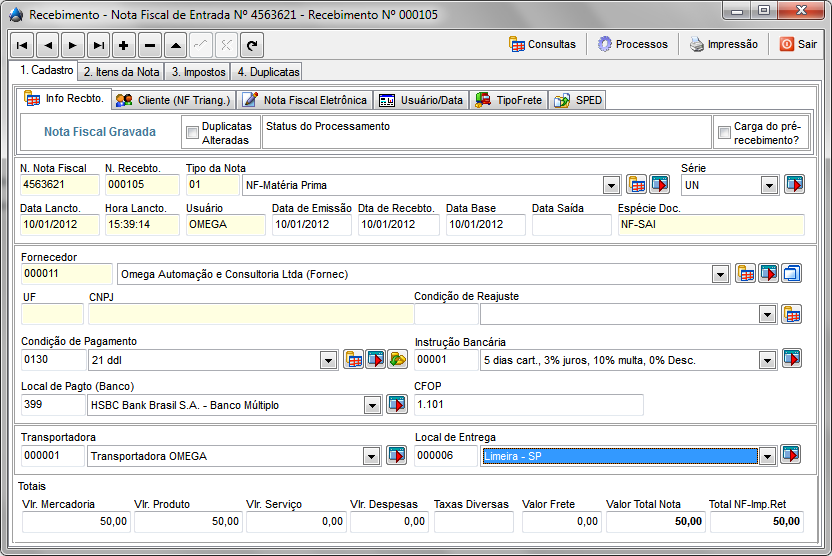Open the Local de Entrega dropdown
The image size is (832, 556).
pos(767,456)
